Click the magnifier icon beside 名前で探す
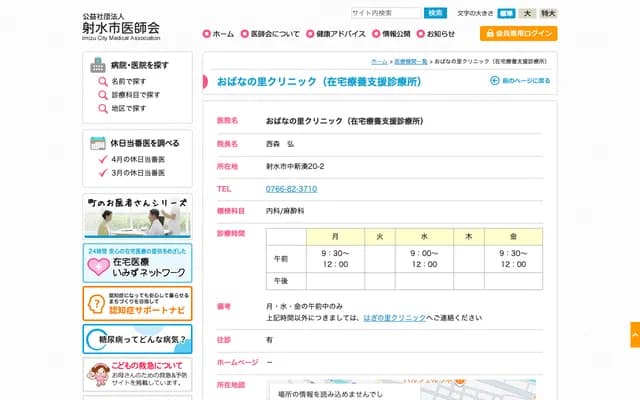This screenshot has height=400, width=640. [x=103, y=80]
